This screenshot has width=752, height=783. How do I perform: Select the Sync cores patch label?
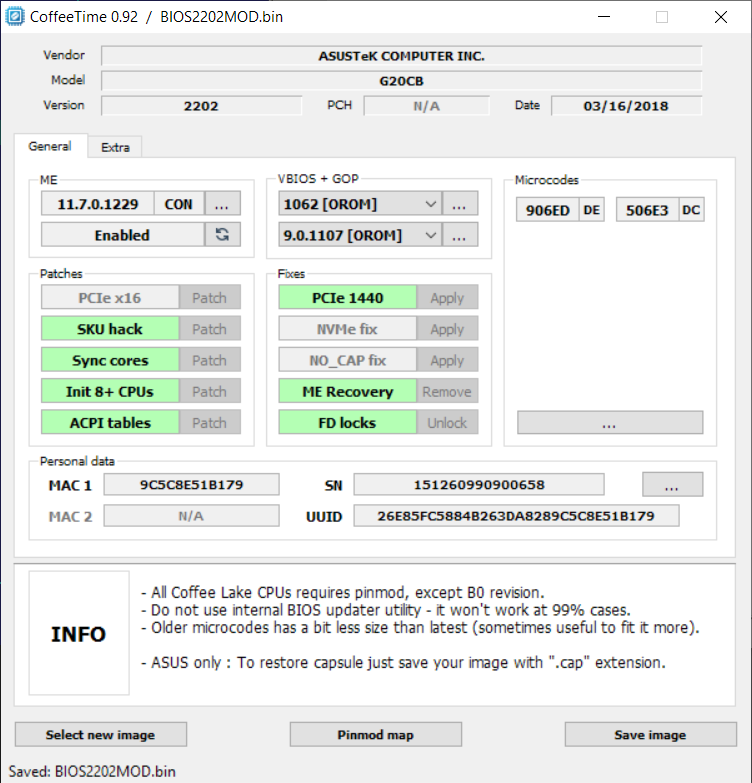(110, 360)
